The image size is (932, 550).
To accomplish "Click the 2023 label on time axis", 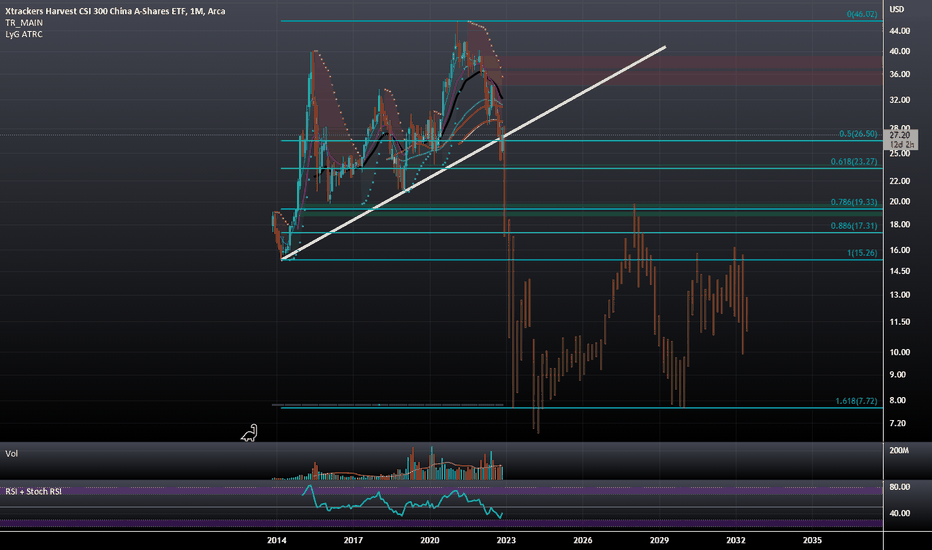I will pyautogui.click(x=506, y=540).
